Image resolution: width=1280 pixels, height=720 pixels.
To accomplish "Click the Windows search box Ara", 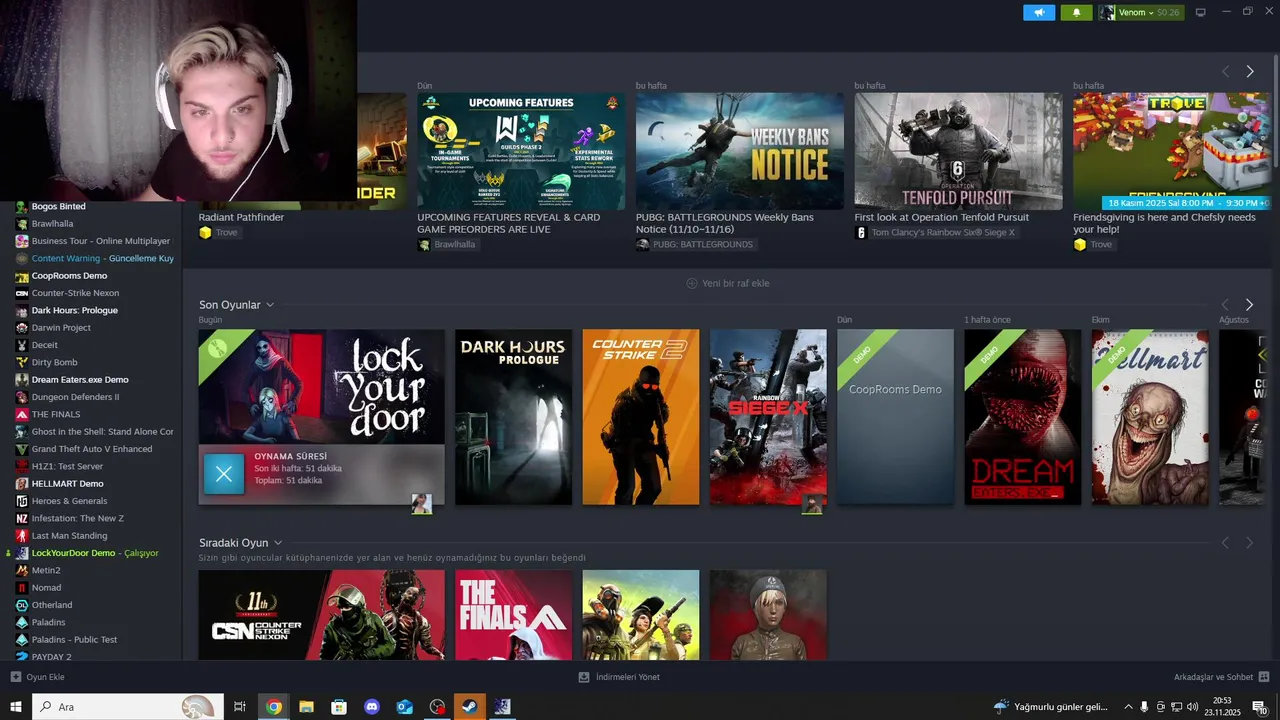I will (x=128, y=707).
